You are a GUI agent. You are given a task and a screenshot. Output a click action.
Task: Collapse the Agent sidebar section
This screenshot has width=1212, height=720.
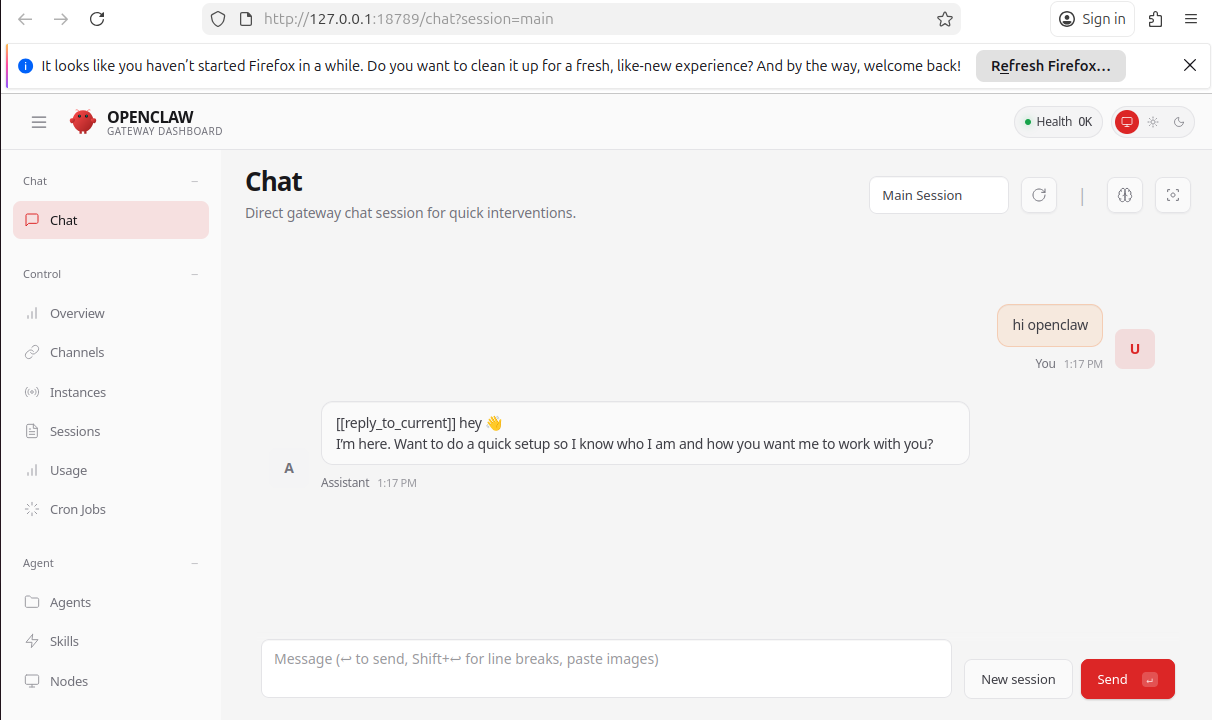click(x=195, y=563)
